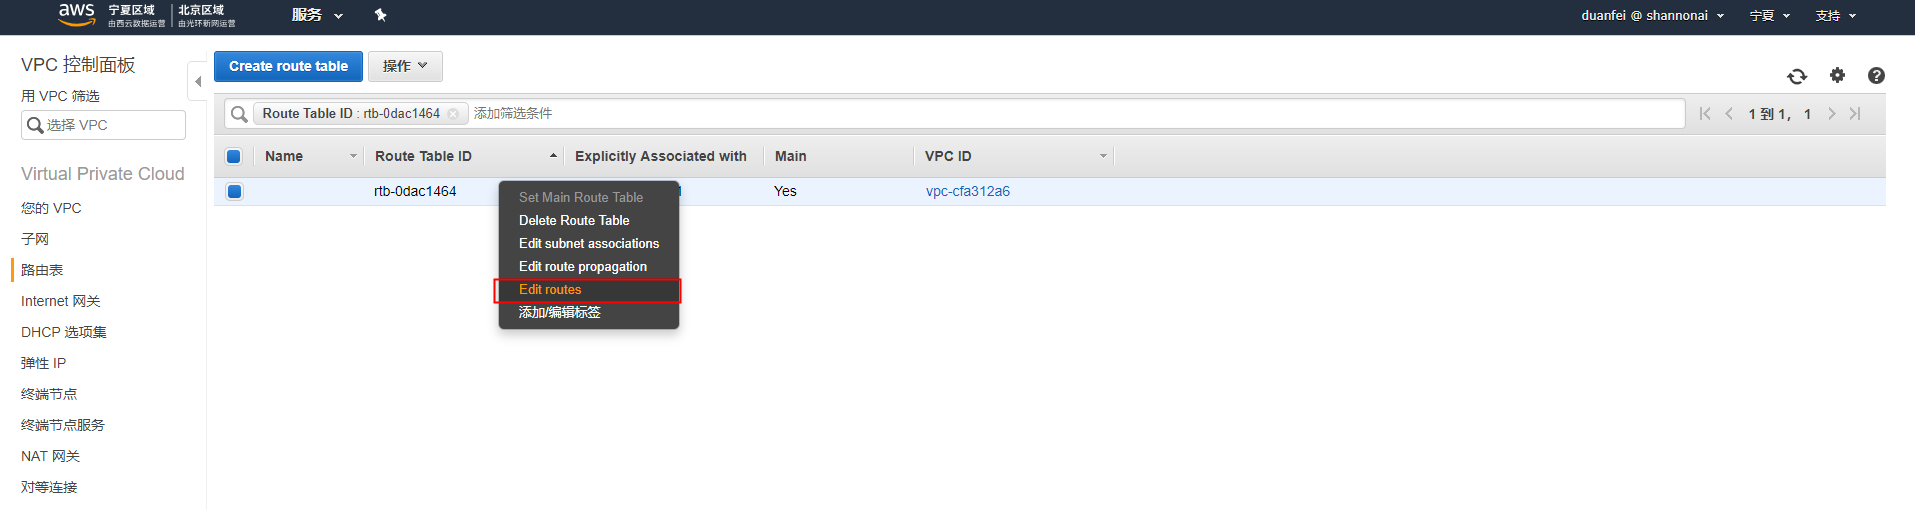Refresh the route table list
Viewport: 1915px width, 510px height.
pyautogui.click(x=1797, y=76)
